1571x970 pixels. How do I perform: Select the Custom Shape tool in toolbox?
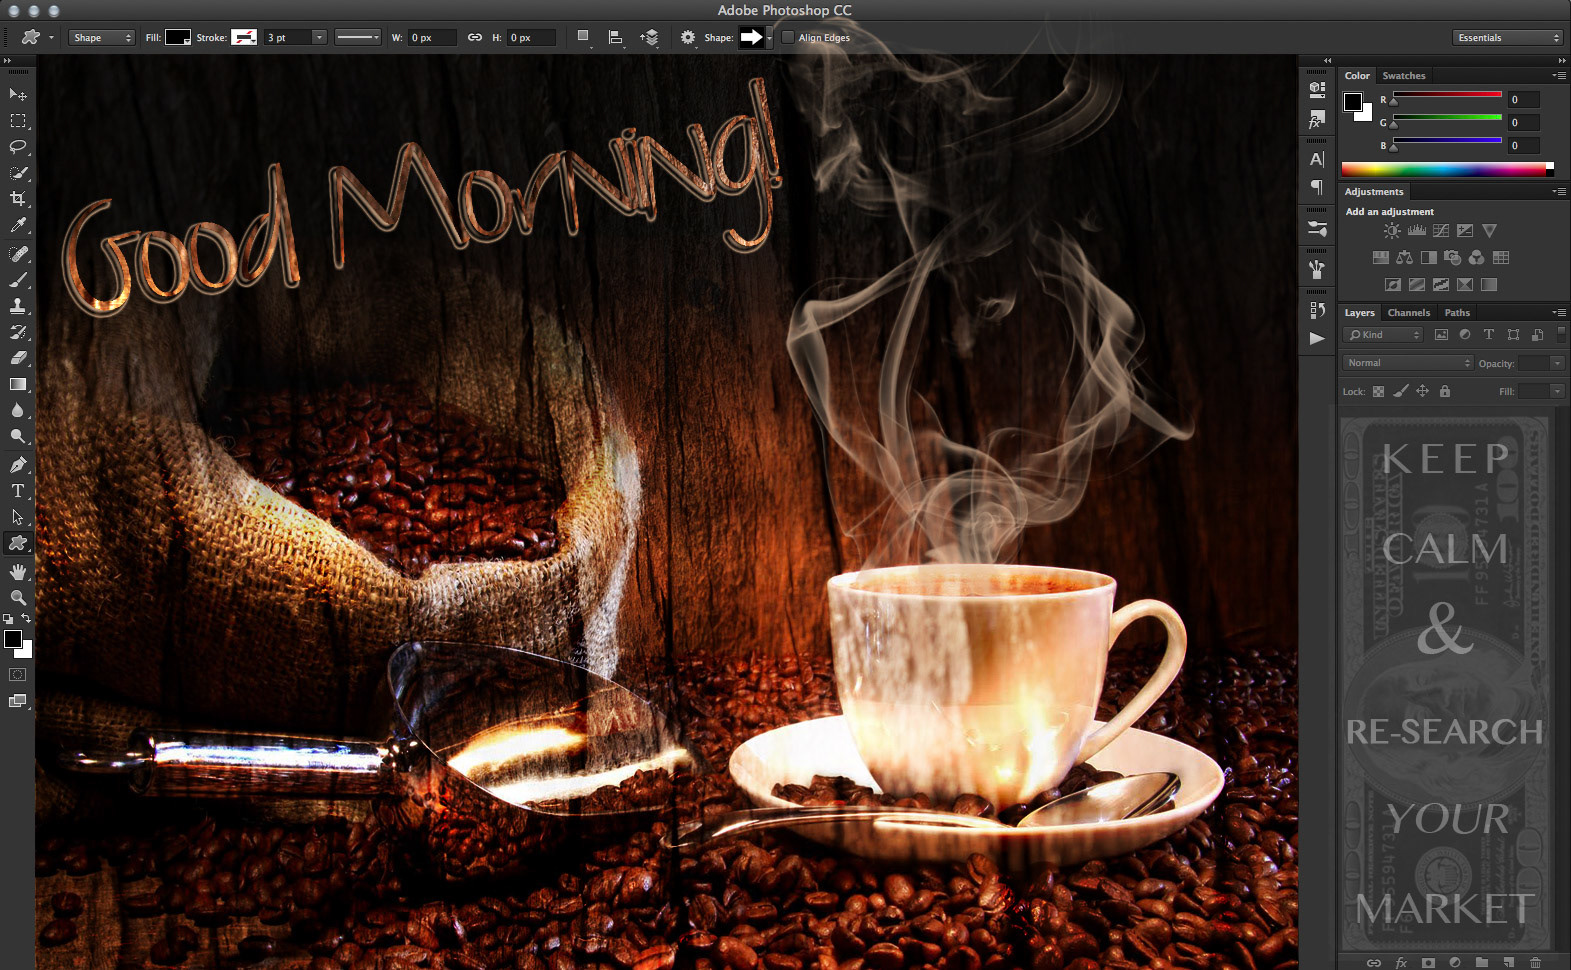(x=18, y=543)
